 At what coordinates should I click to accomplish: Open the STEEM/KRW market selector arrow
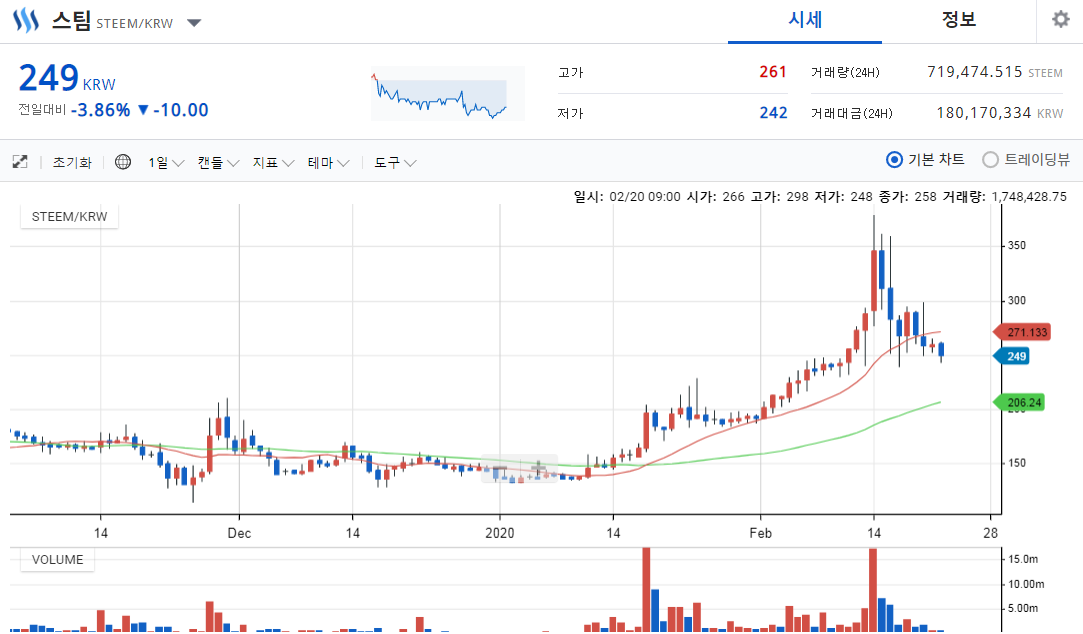194,23
